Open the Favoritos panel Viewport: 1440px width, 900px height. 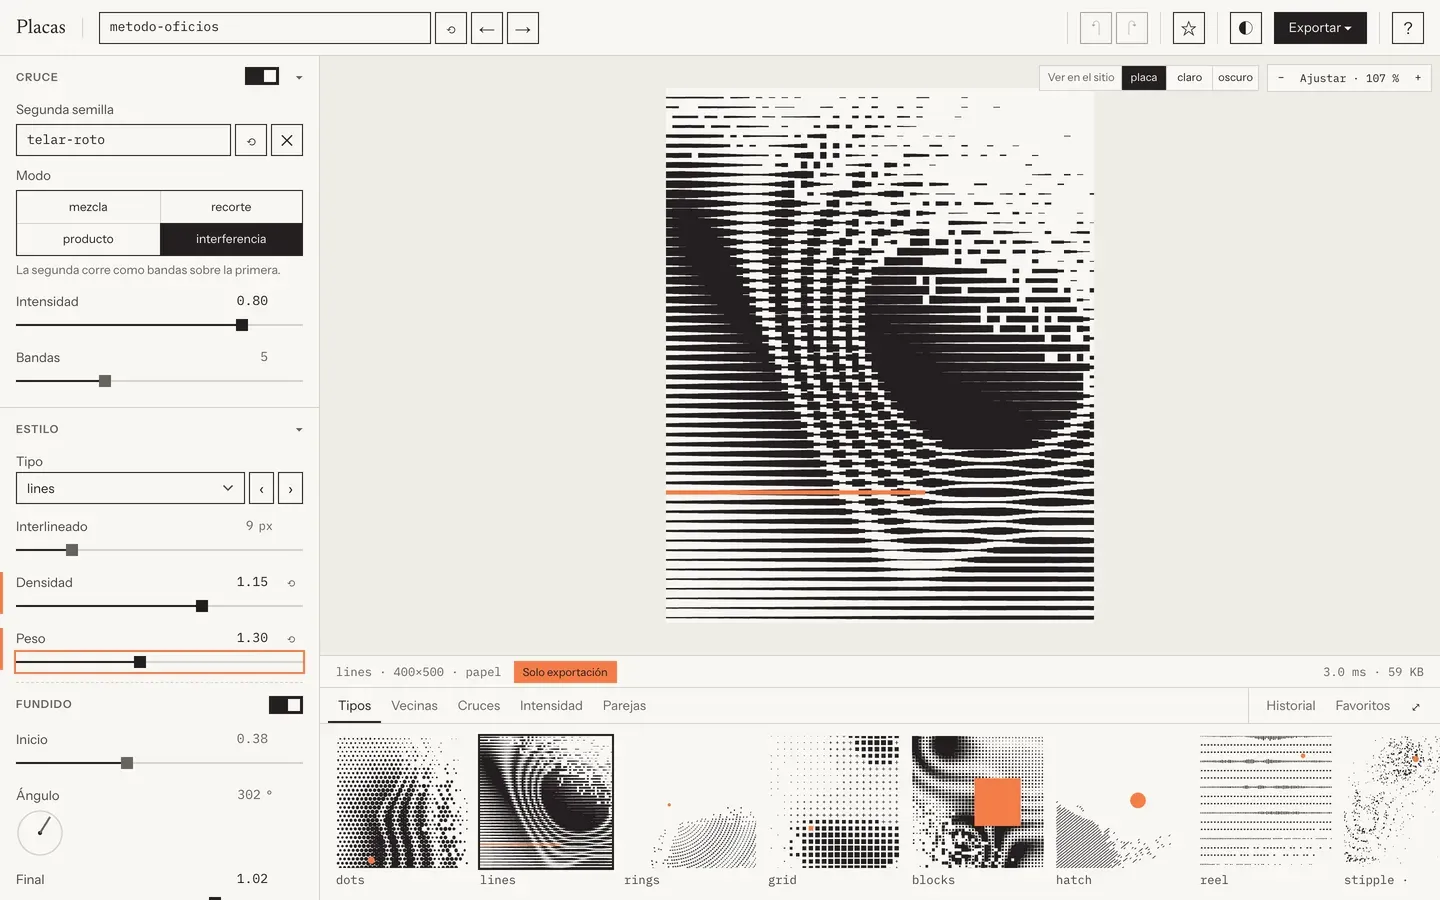[x=1363, y=706]
